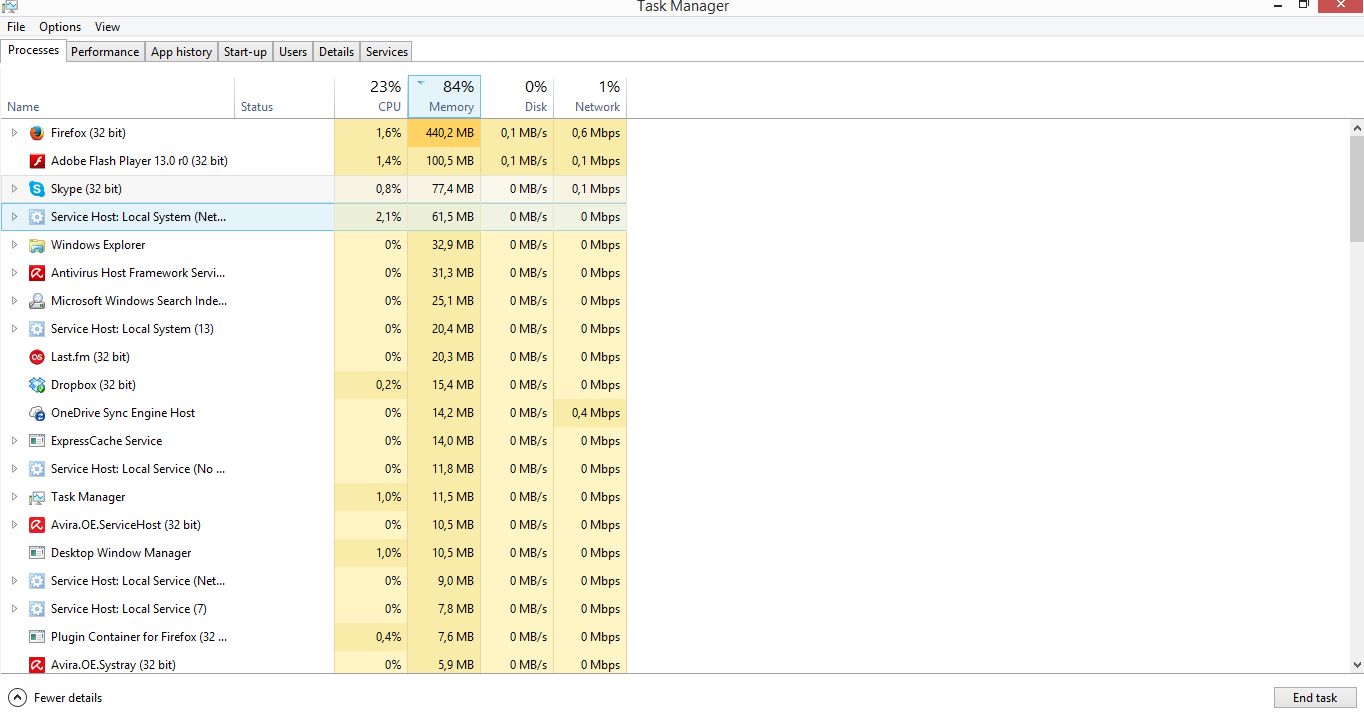Sort by the Name column header
Viewport: 1364px width, 716px height.
pyautogui.click(x=117, y=96)
